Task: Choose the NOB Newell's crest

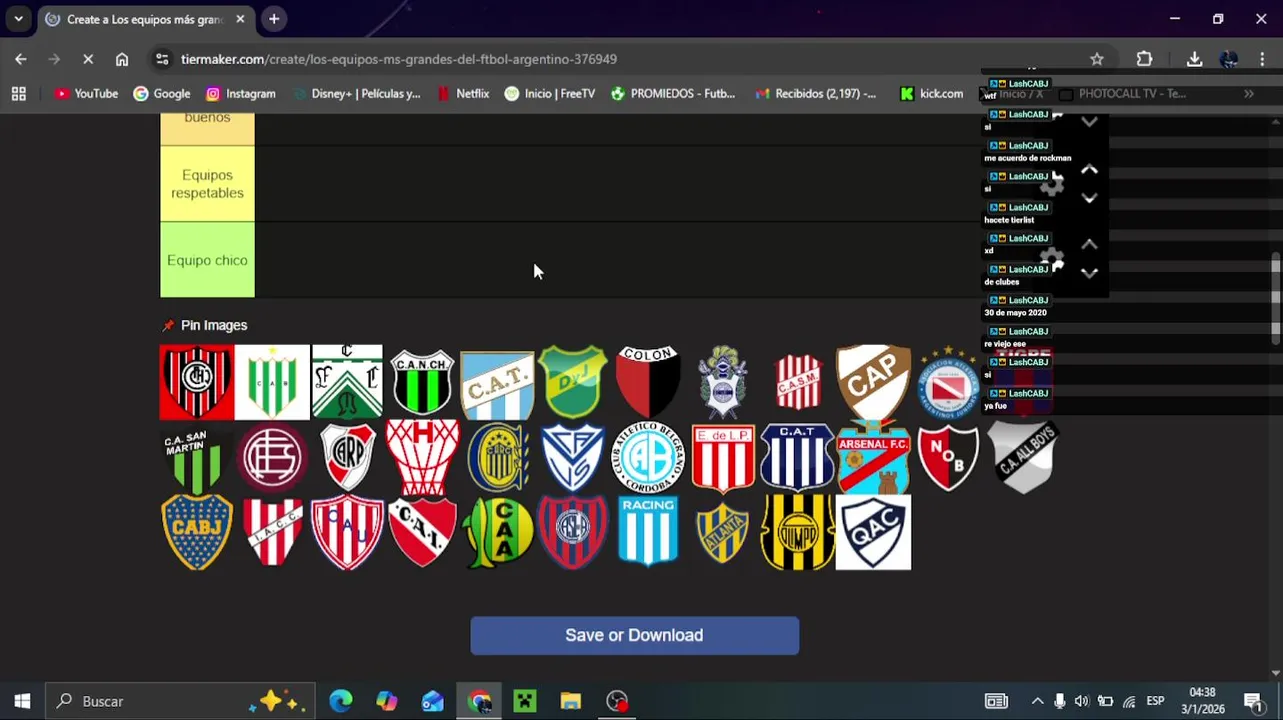Action: tap(948, 457)
